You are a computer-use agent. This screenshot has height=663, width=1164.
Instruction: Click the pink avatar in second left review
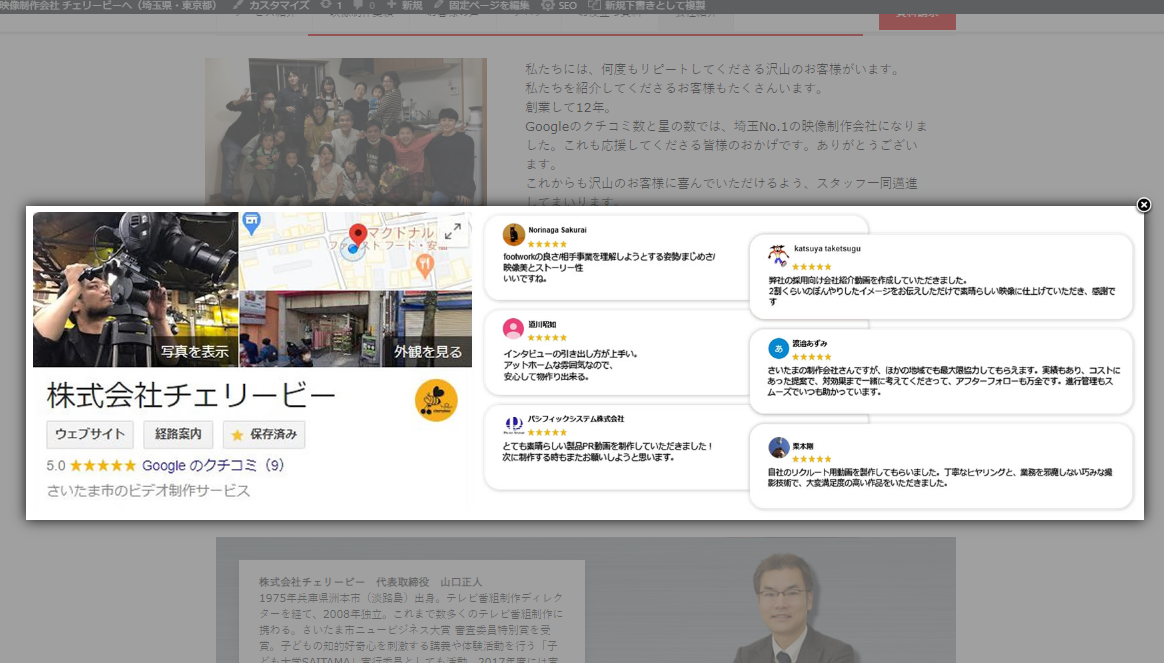pos(514,329)
